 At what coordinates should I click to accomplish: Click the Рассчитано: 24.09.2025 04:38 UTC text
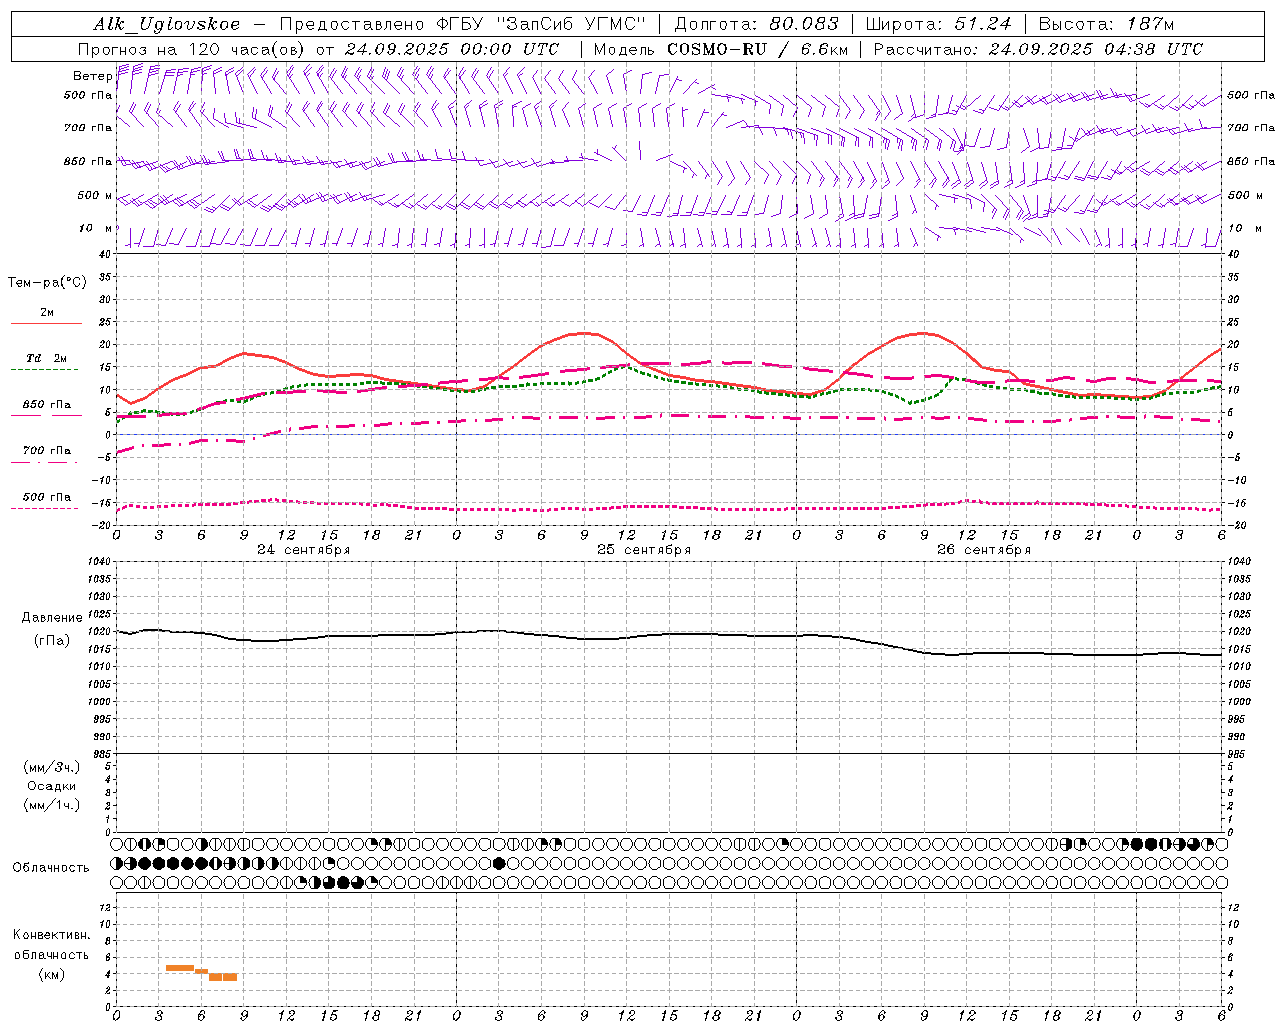[1038, 49]
